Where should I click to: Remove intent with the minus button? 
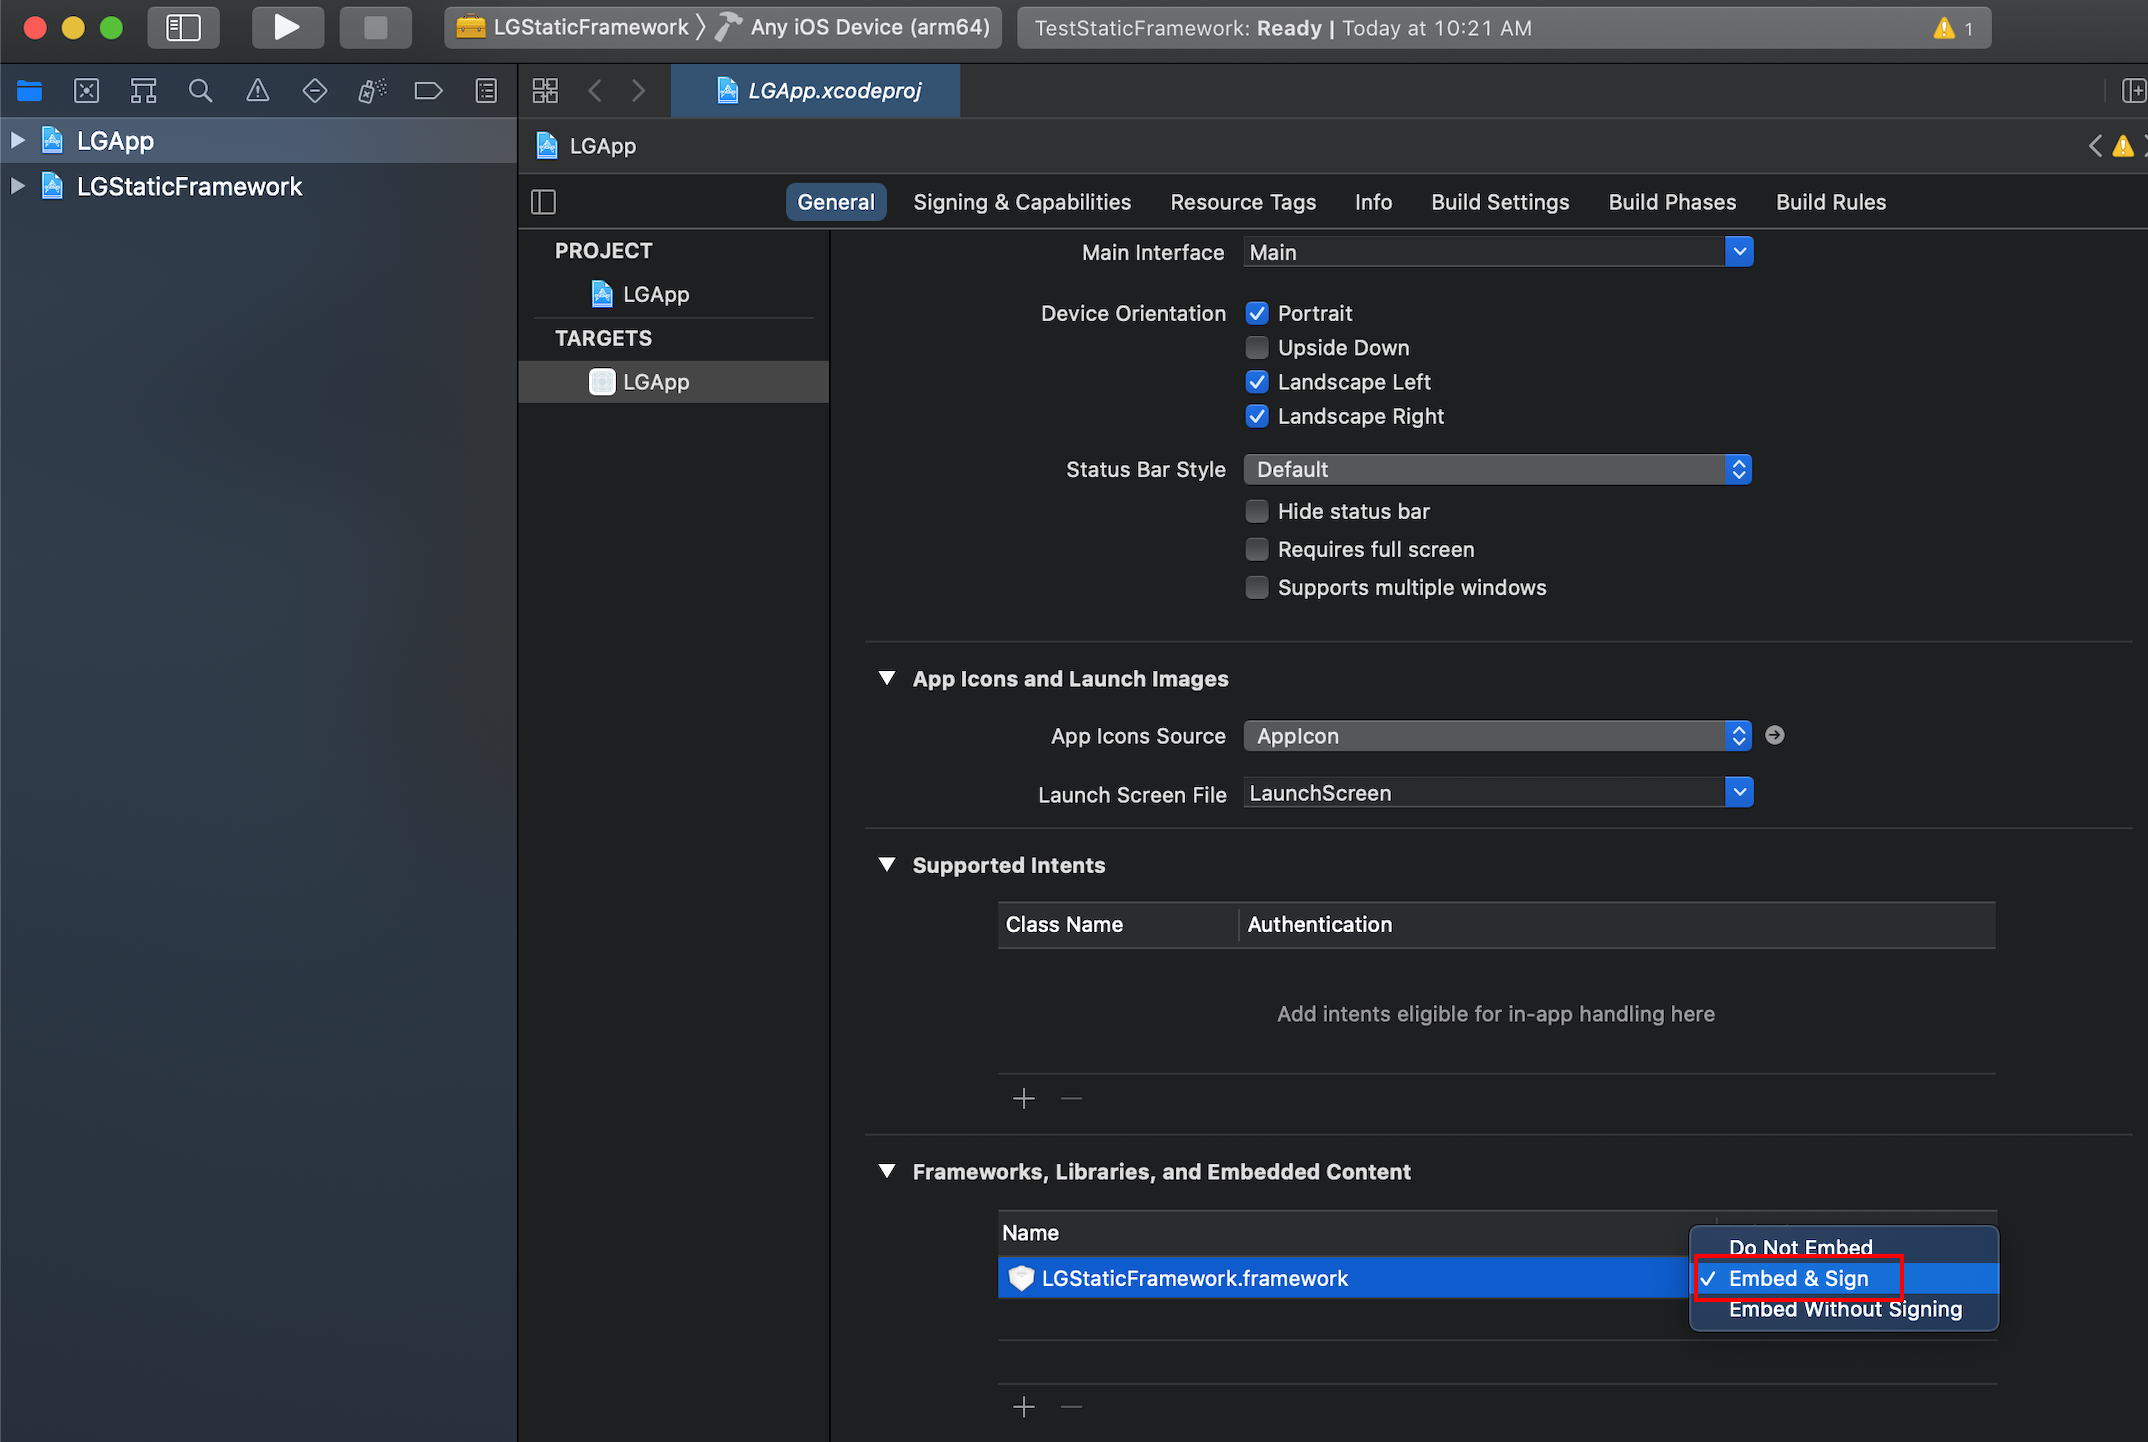[x=1072, y=1099]
